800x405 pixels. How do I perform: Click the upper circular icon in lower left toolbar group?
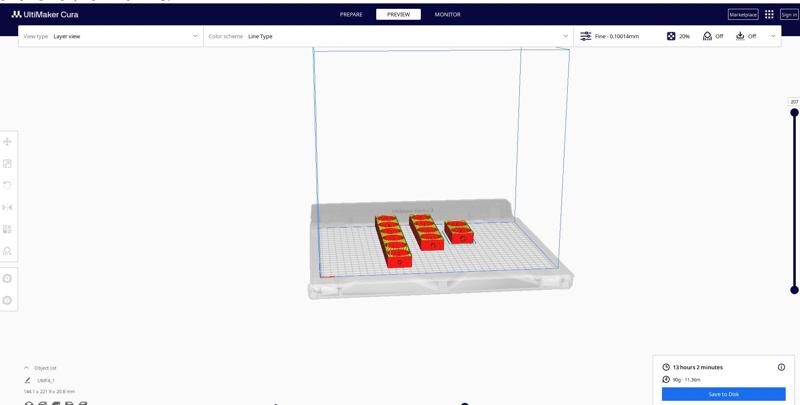click(x=7, y=279)
